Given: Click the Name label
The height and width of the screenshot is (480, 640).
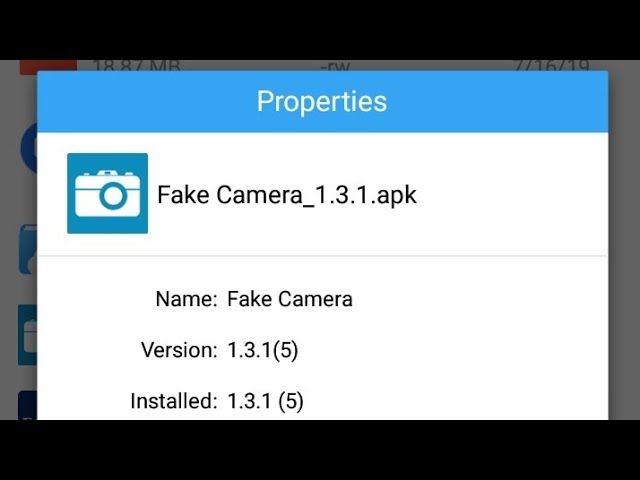Looking at the screenshot, I should coord(186,299).
